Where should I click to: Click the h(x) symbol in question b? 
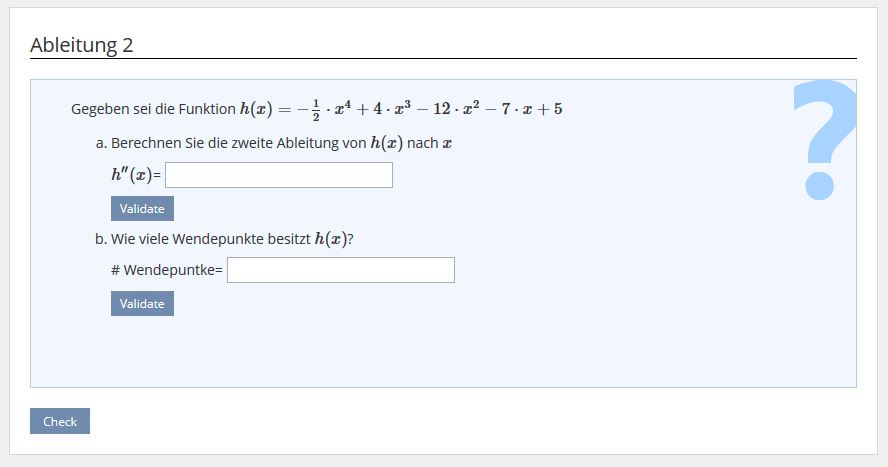coord(331,239)
